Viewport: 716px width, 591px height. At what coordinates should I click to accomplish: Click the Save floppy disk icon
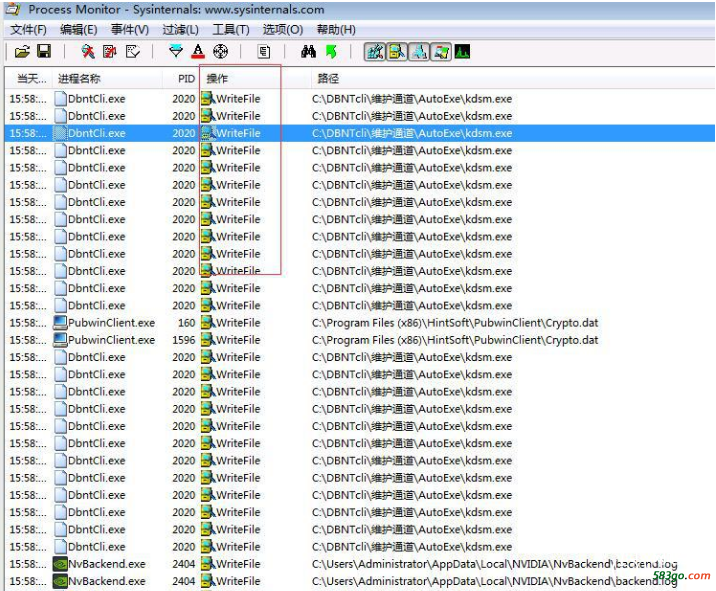44,51
